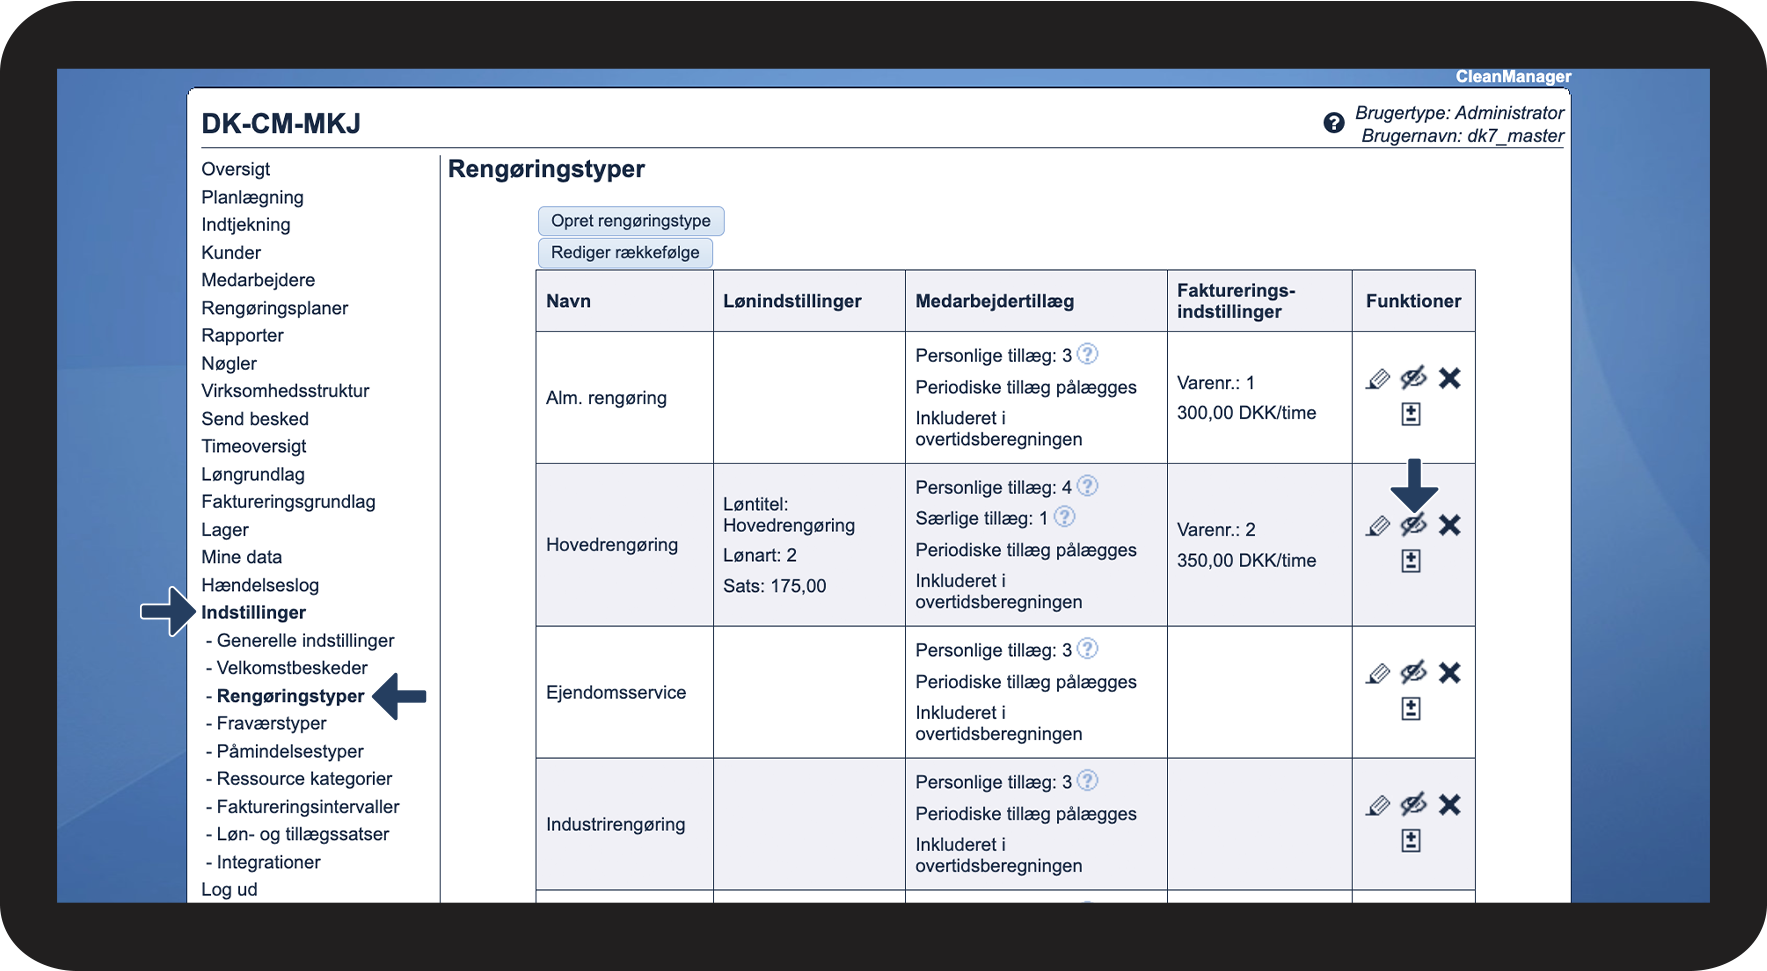Open the Kunder page
The height and width of the screenshot is (971, 1767).
[231, 253]
